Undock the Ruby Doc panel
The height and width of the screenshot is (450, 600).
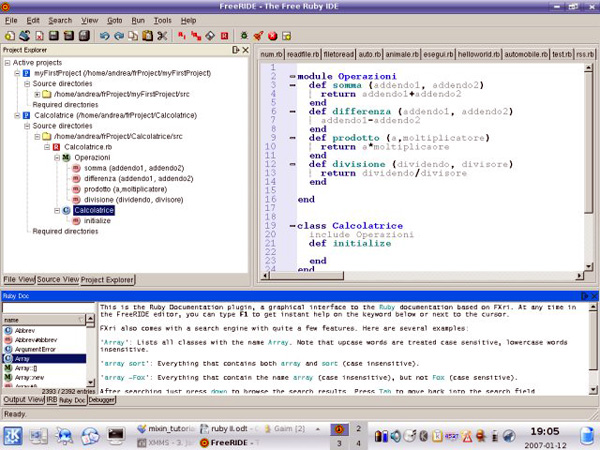pyautogui.click(x=584, y=296)
